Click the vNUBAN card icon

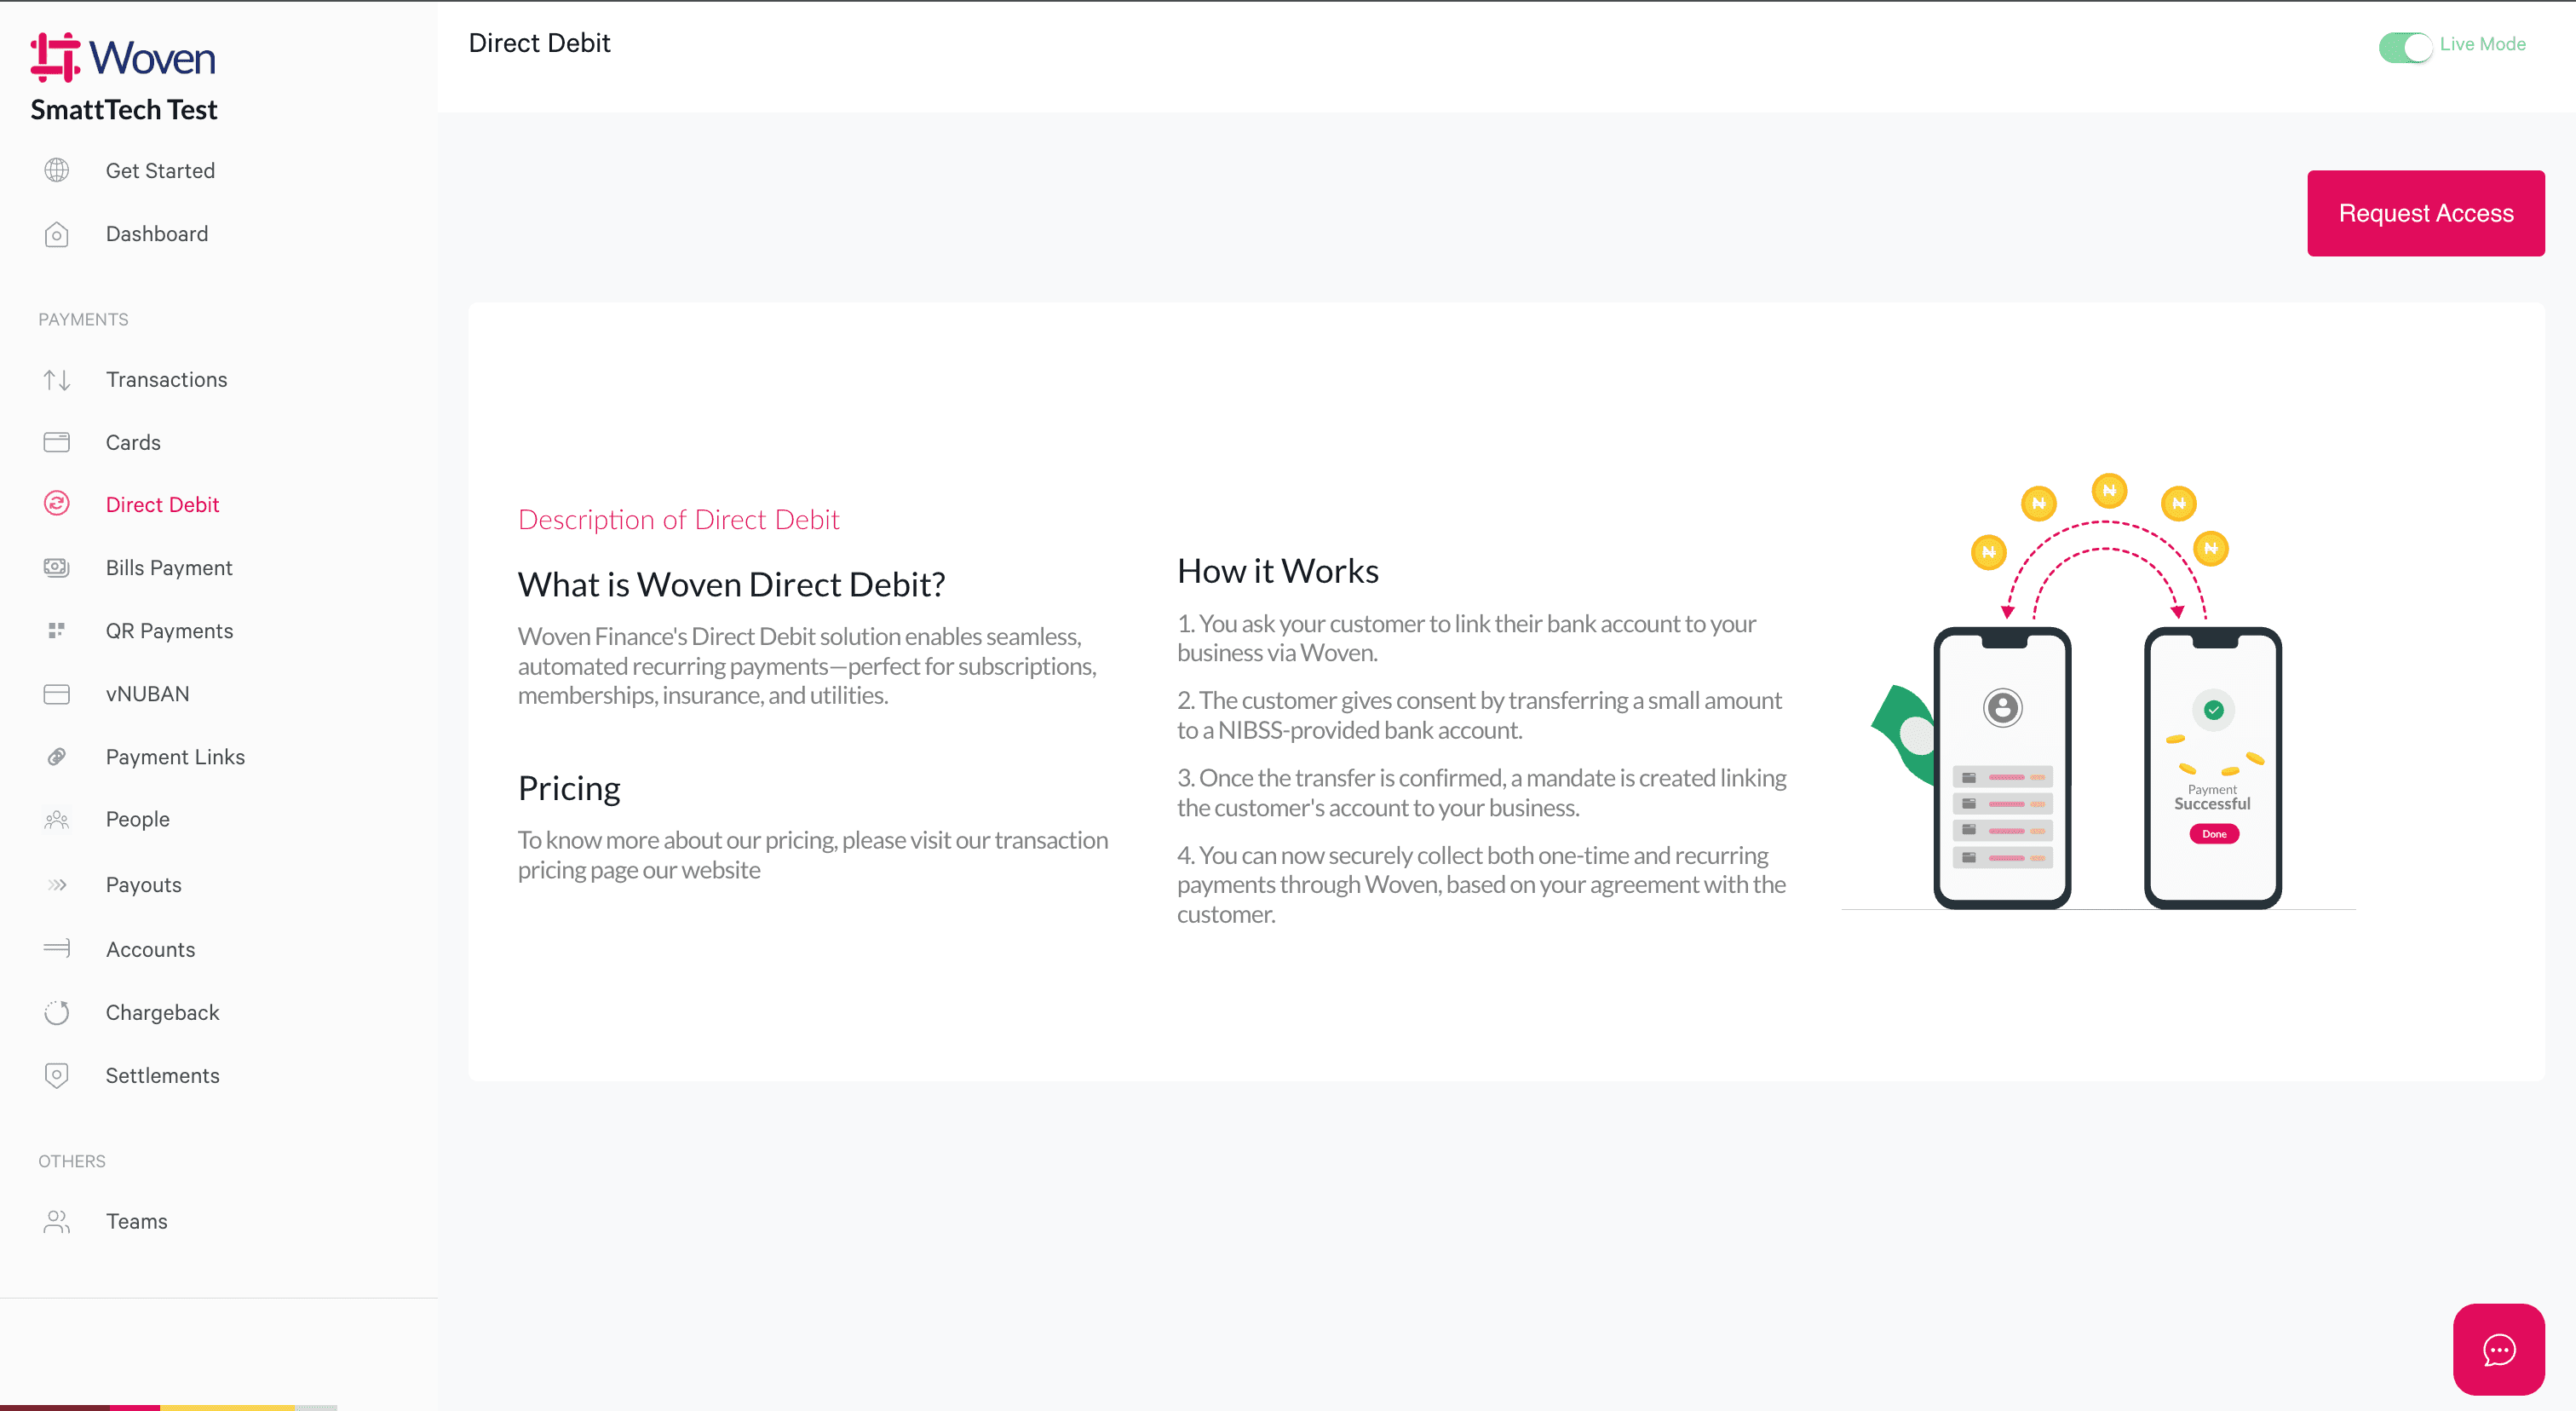57,694
